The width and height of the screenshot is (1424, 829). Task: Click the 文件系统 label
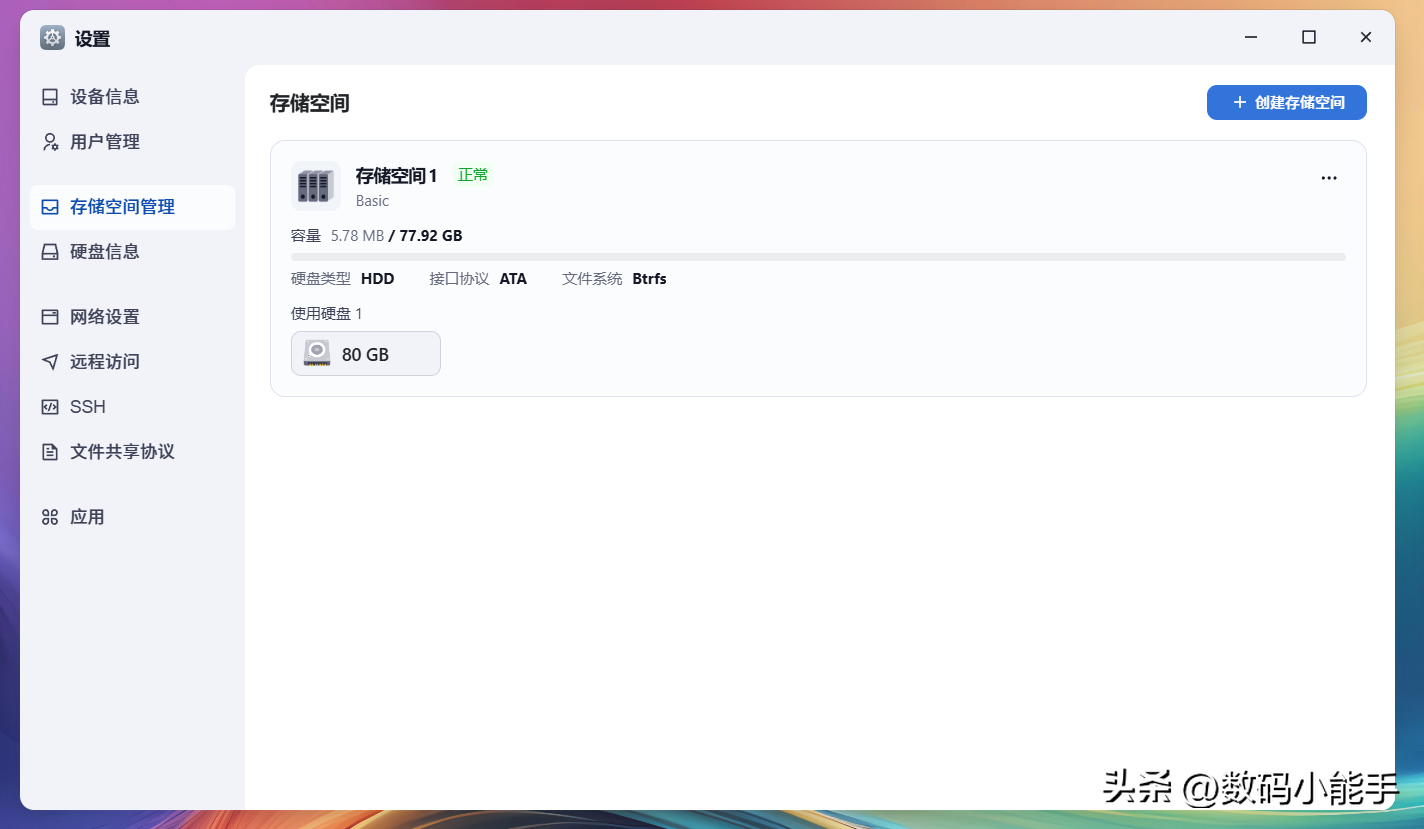click(592, 279)
